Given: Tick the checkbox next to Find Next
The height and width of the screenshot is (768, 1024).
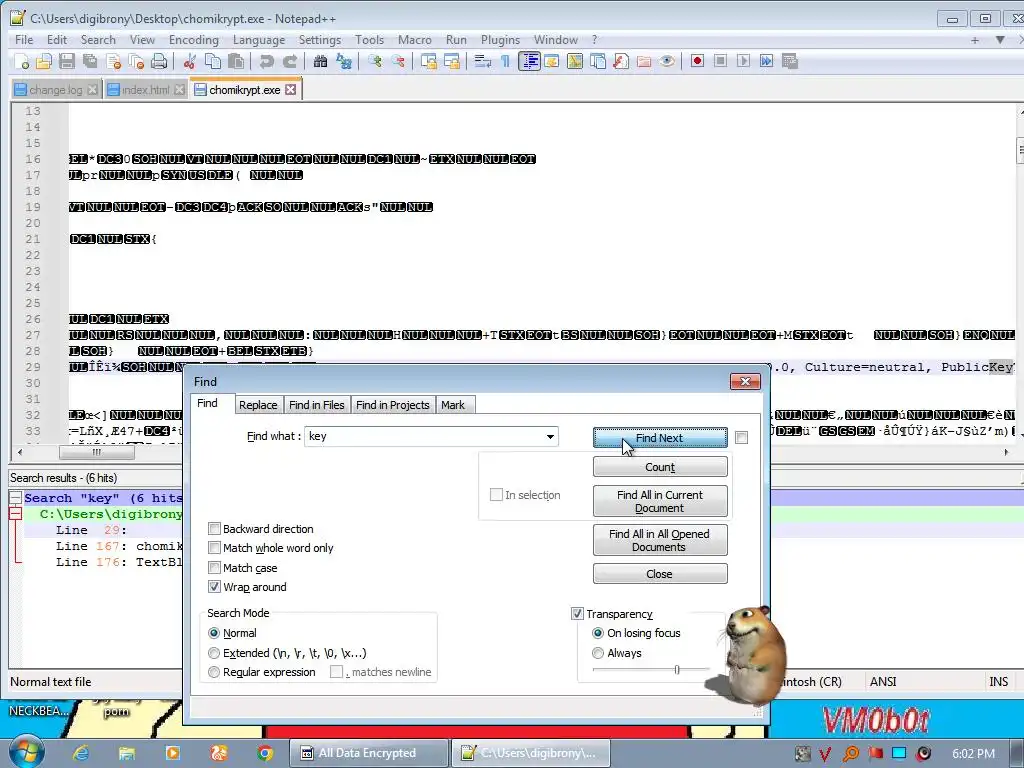Looking at the screenshot, I should click(x=741, y=438).
